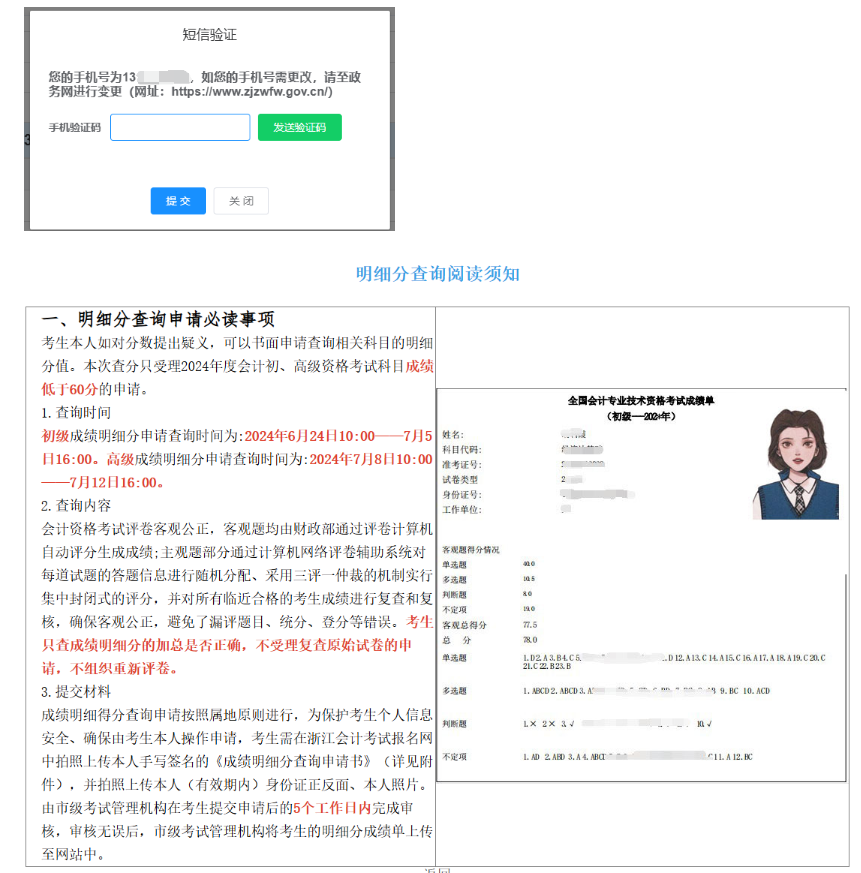
Task: Click the 1. 查询时间 subheading
Action: click(76, 413)
